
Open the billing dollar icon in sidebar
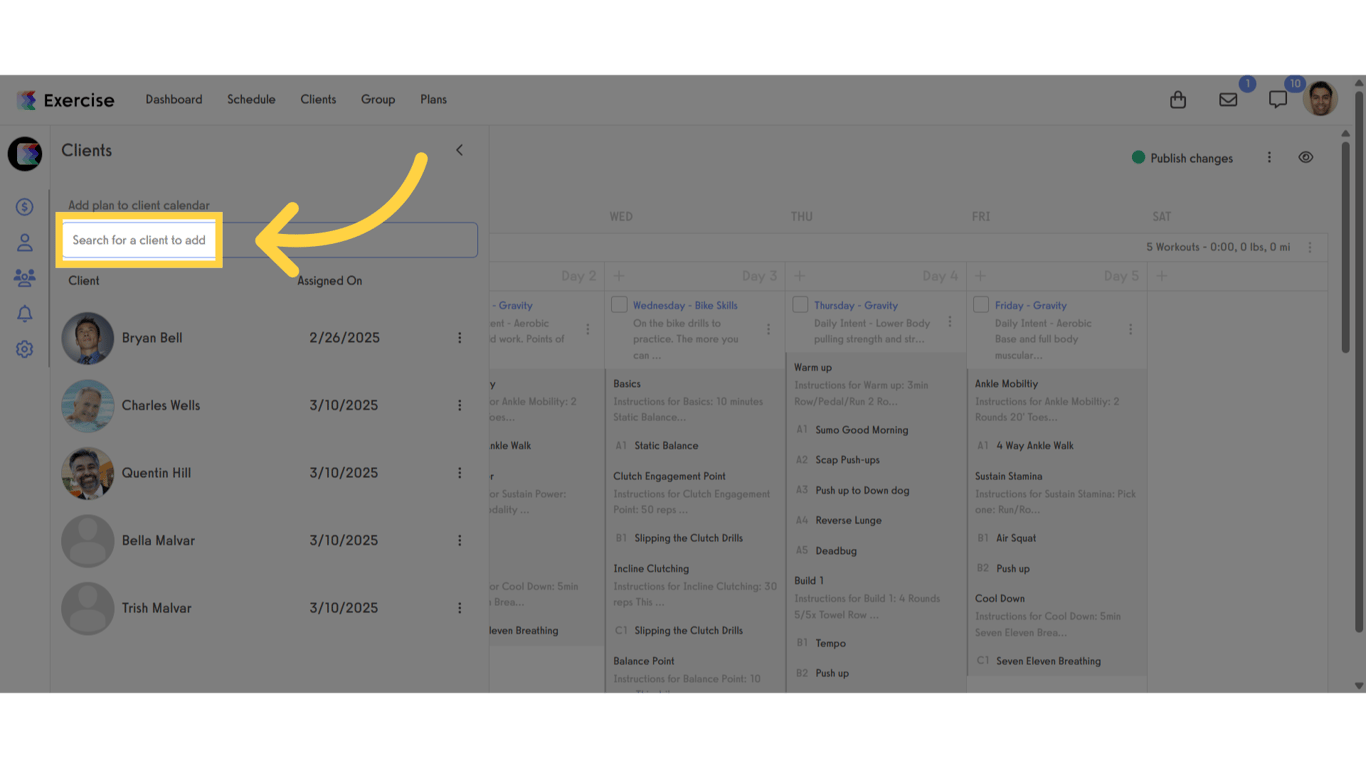pos(24,206)
